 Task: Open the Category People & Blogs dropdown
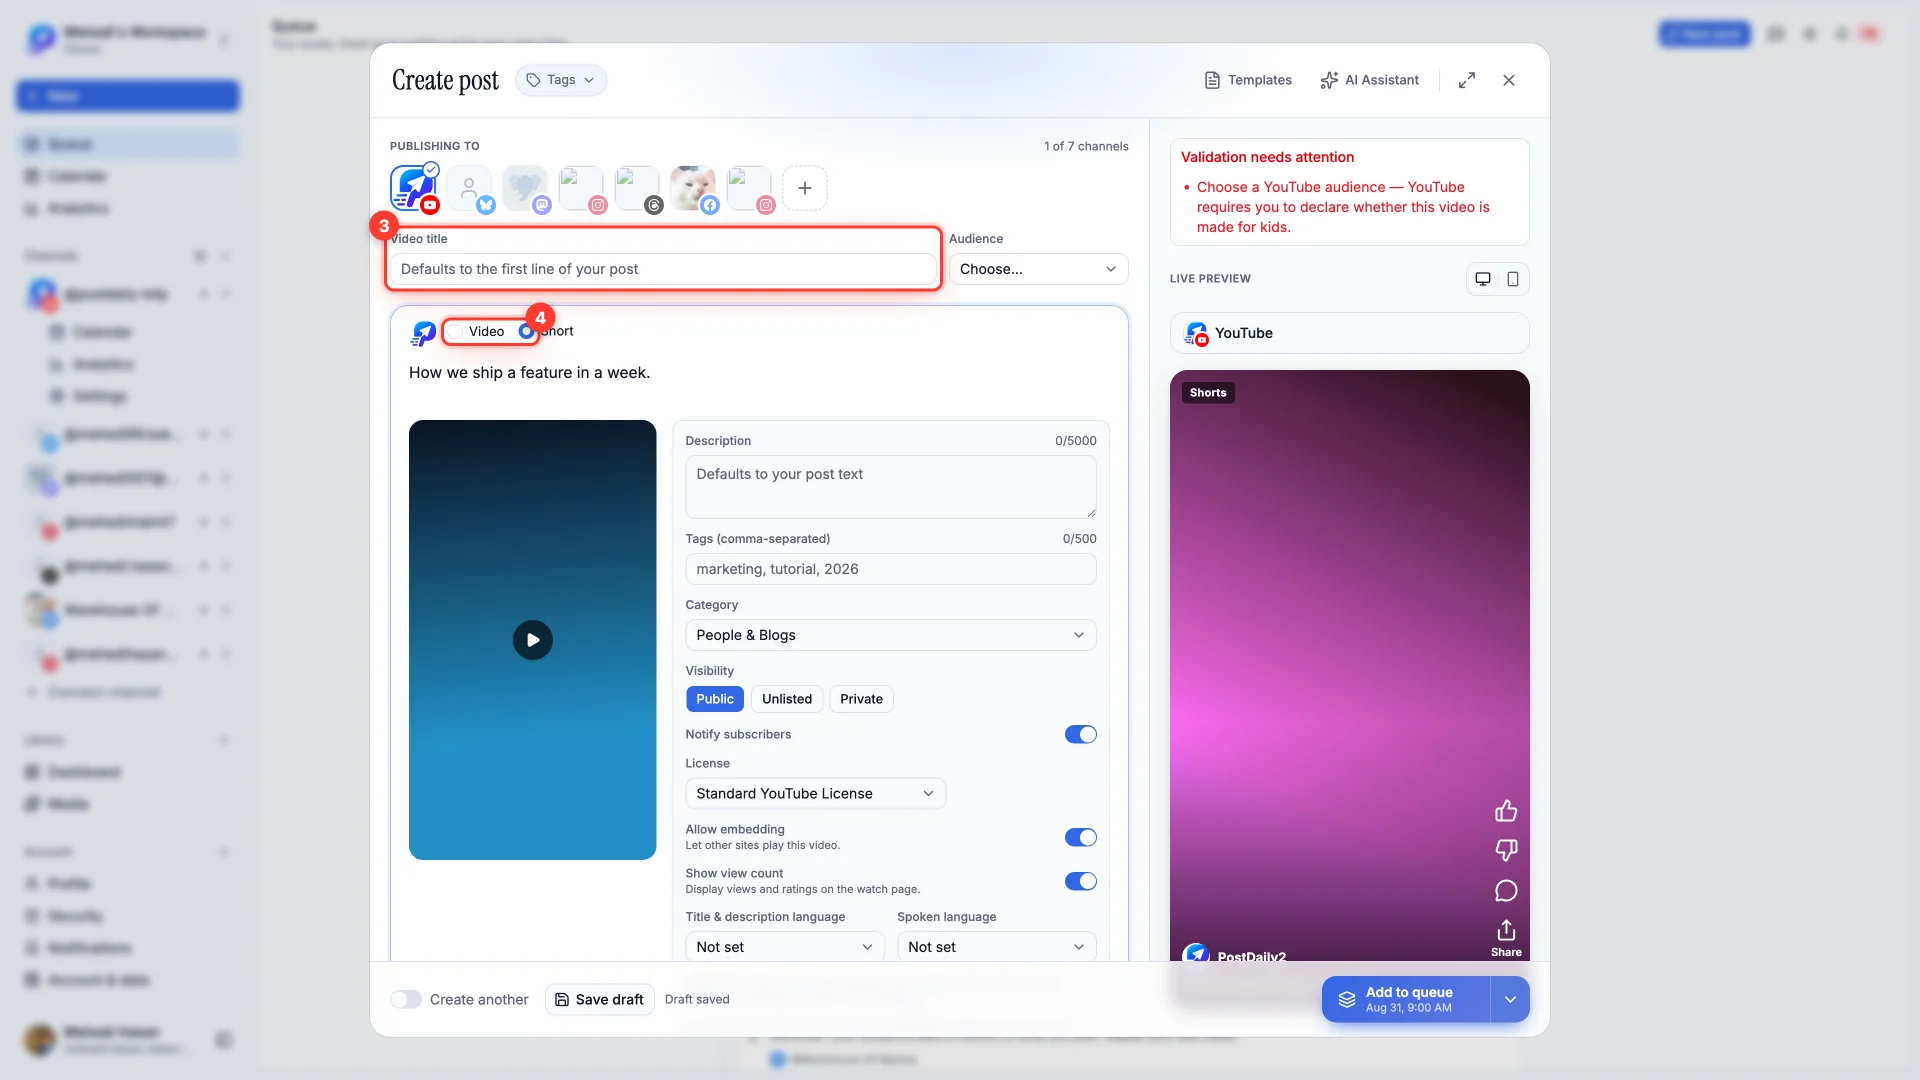(x=890, y=635)
